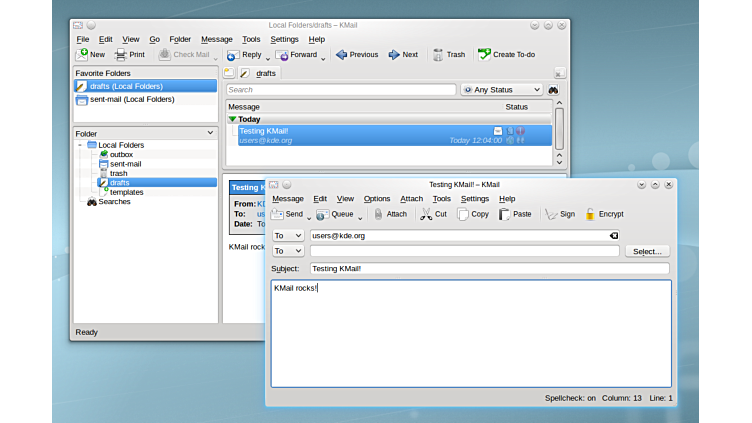Click the Print icon in toolbar

point(121,55)
